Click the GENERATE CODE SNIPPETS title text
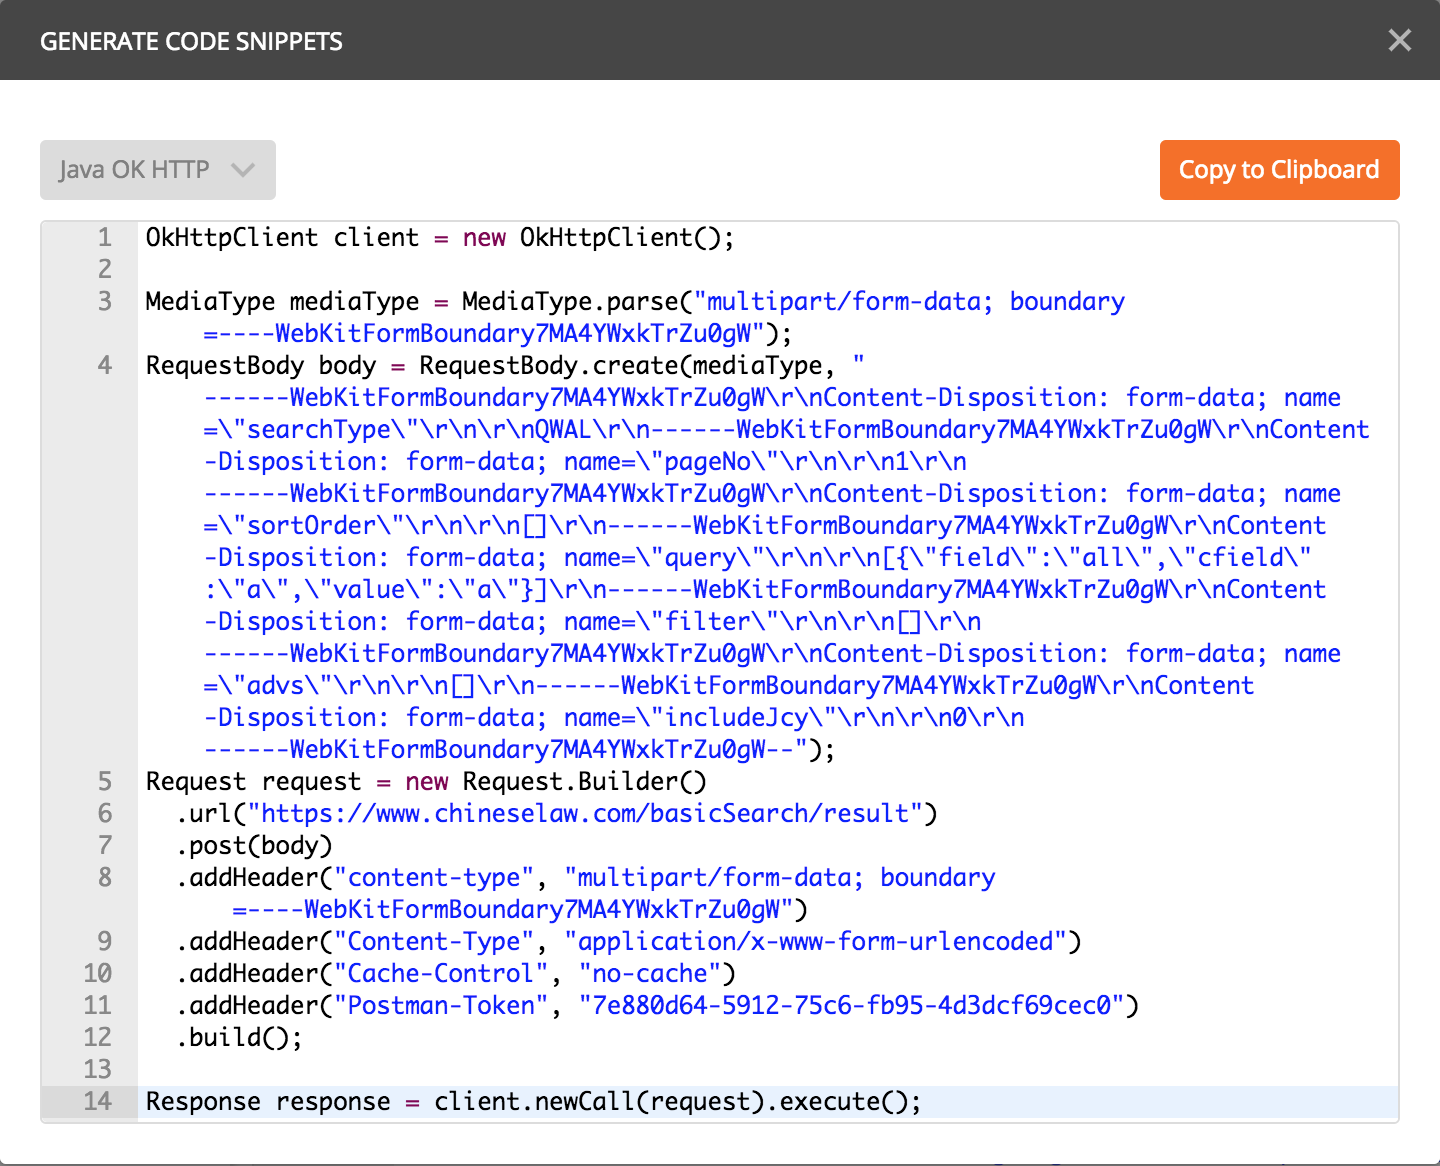Viewport: 1440px width, 1166px height. [x=191, y=40]
